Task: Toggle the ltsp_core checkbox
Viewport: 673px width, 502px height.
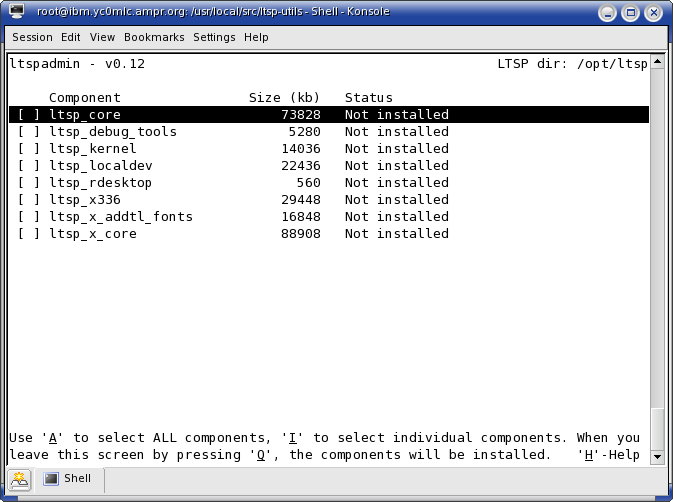Action: (x=29, y=115)
